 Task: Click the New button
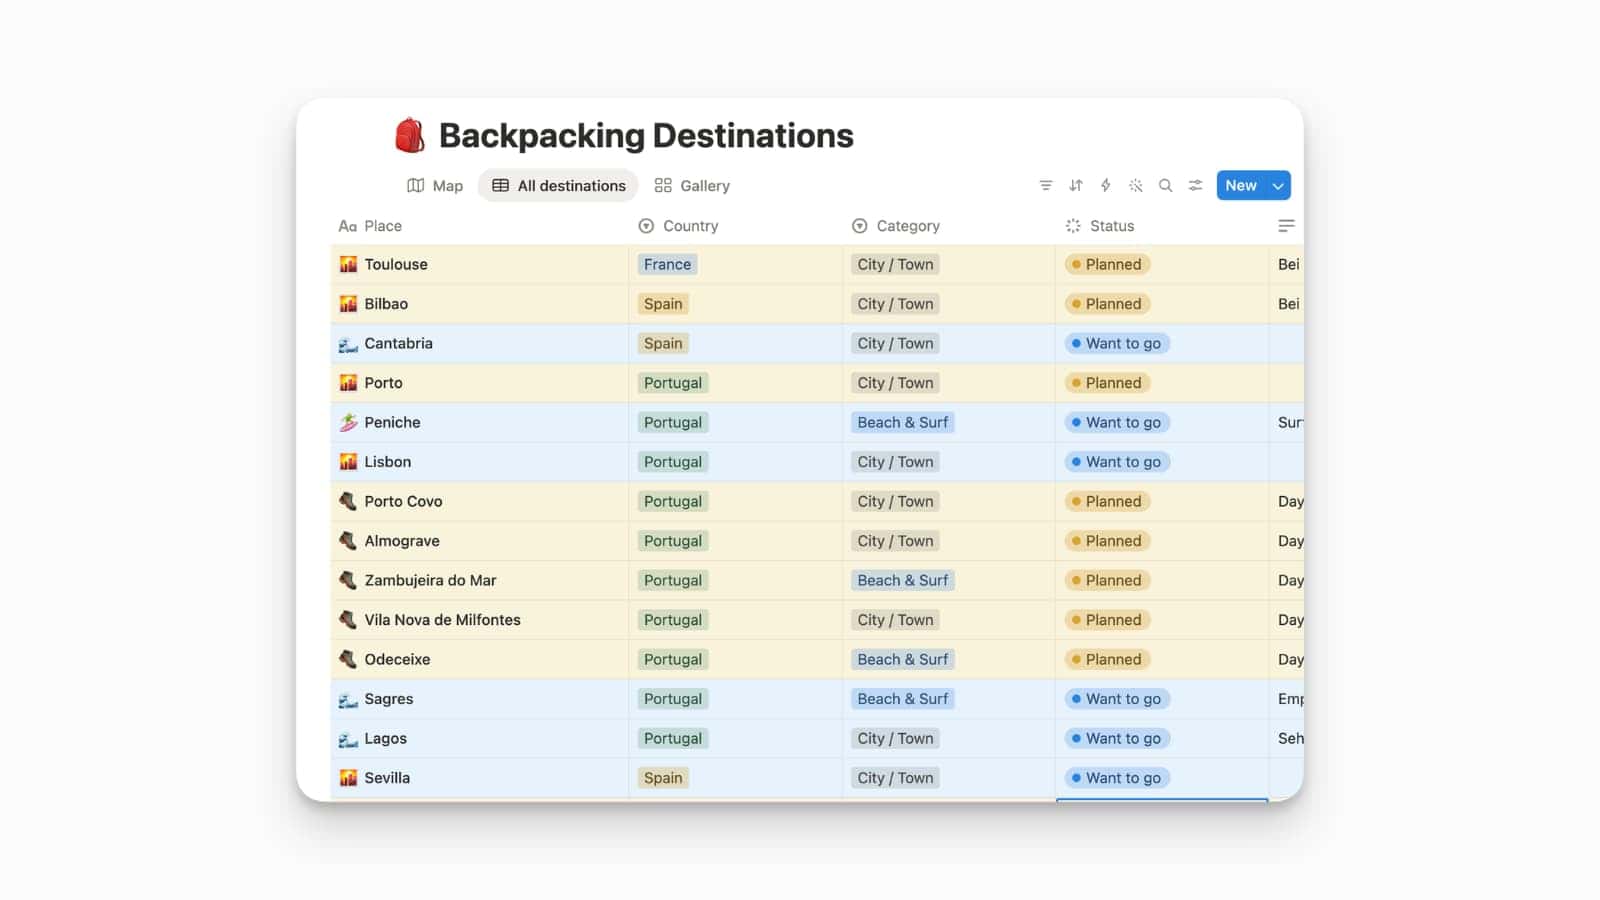click(x=1241, y=186)
